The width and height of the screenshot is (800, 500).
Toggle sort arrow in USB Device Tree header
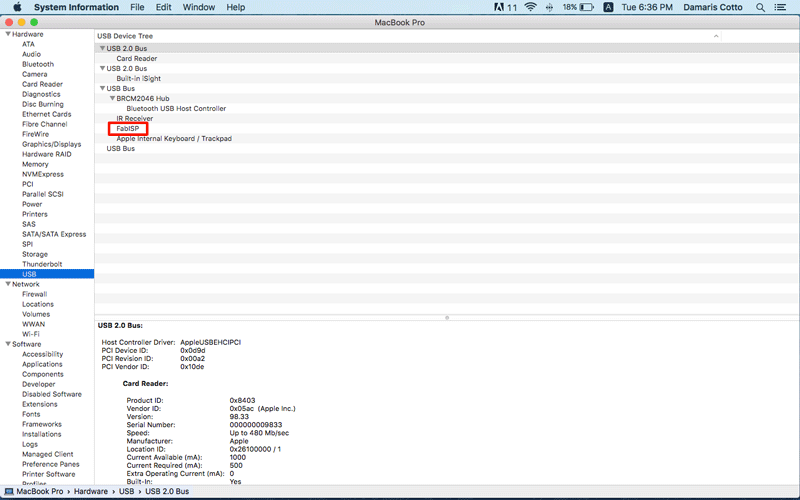[716, 36]
